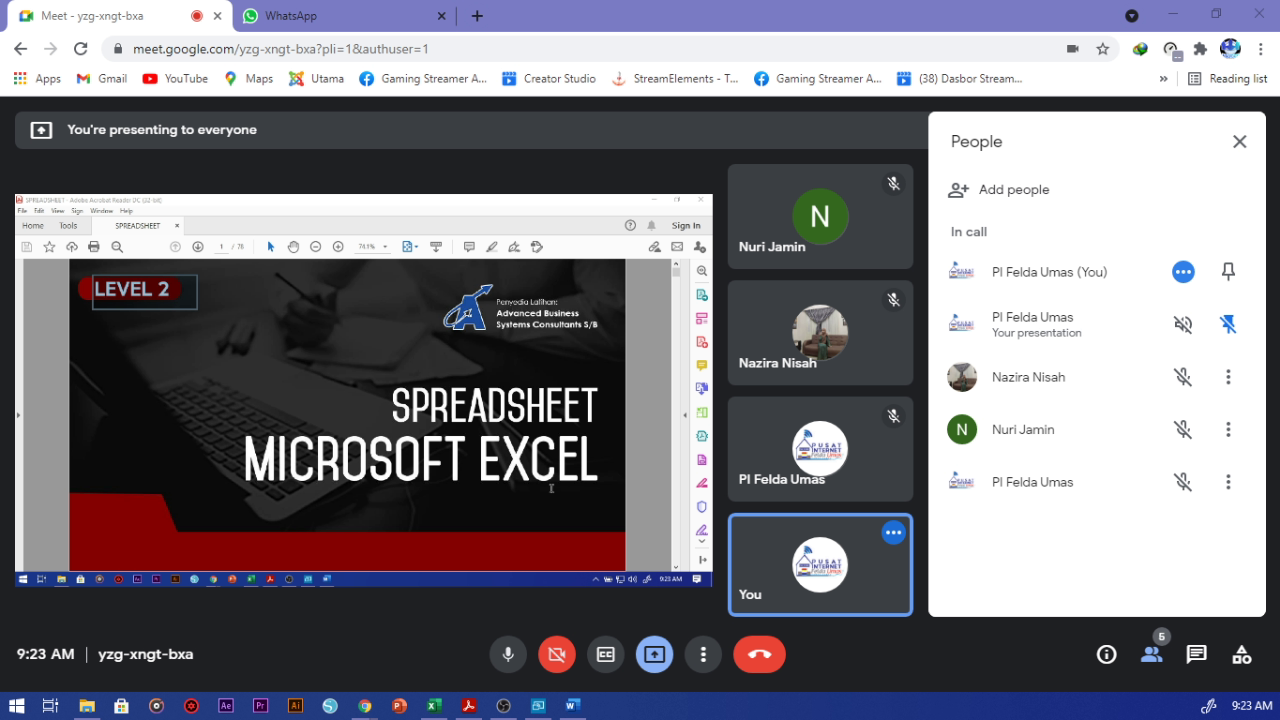
Task: Open Excel from the Windows taskbar
Action: click(x=434, y=706)
